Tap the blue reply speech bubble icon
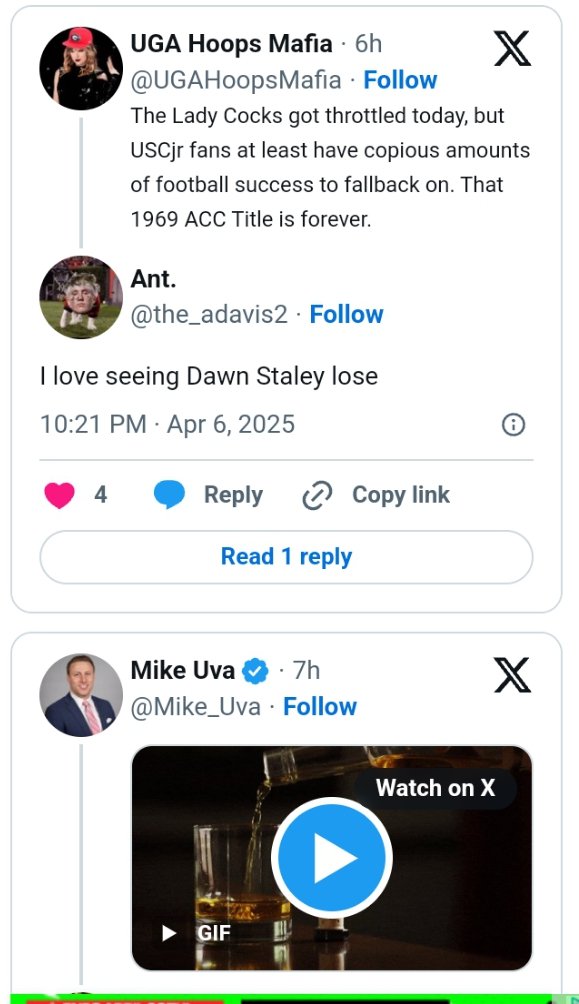 pyautogui.click(x=170, y=495)
